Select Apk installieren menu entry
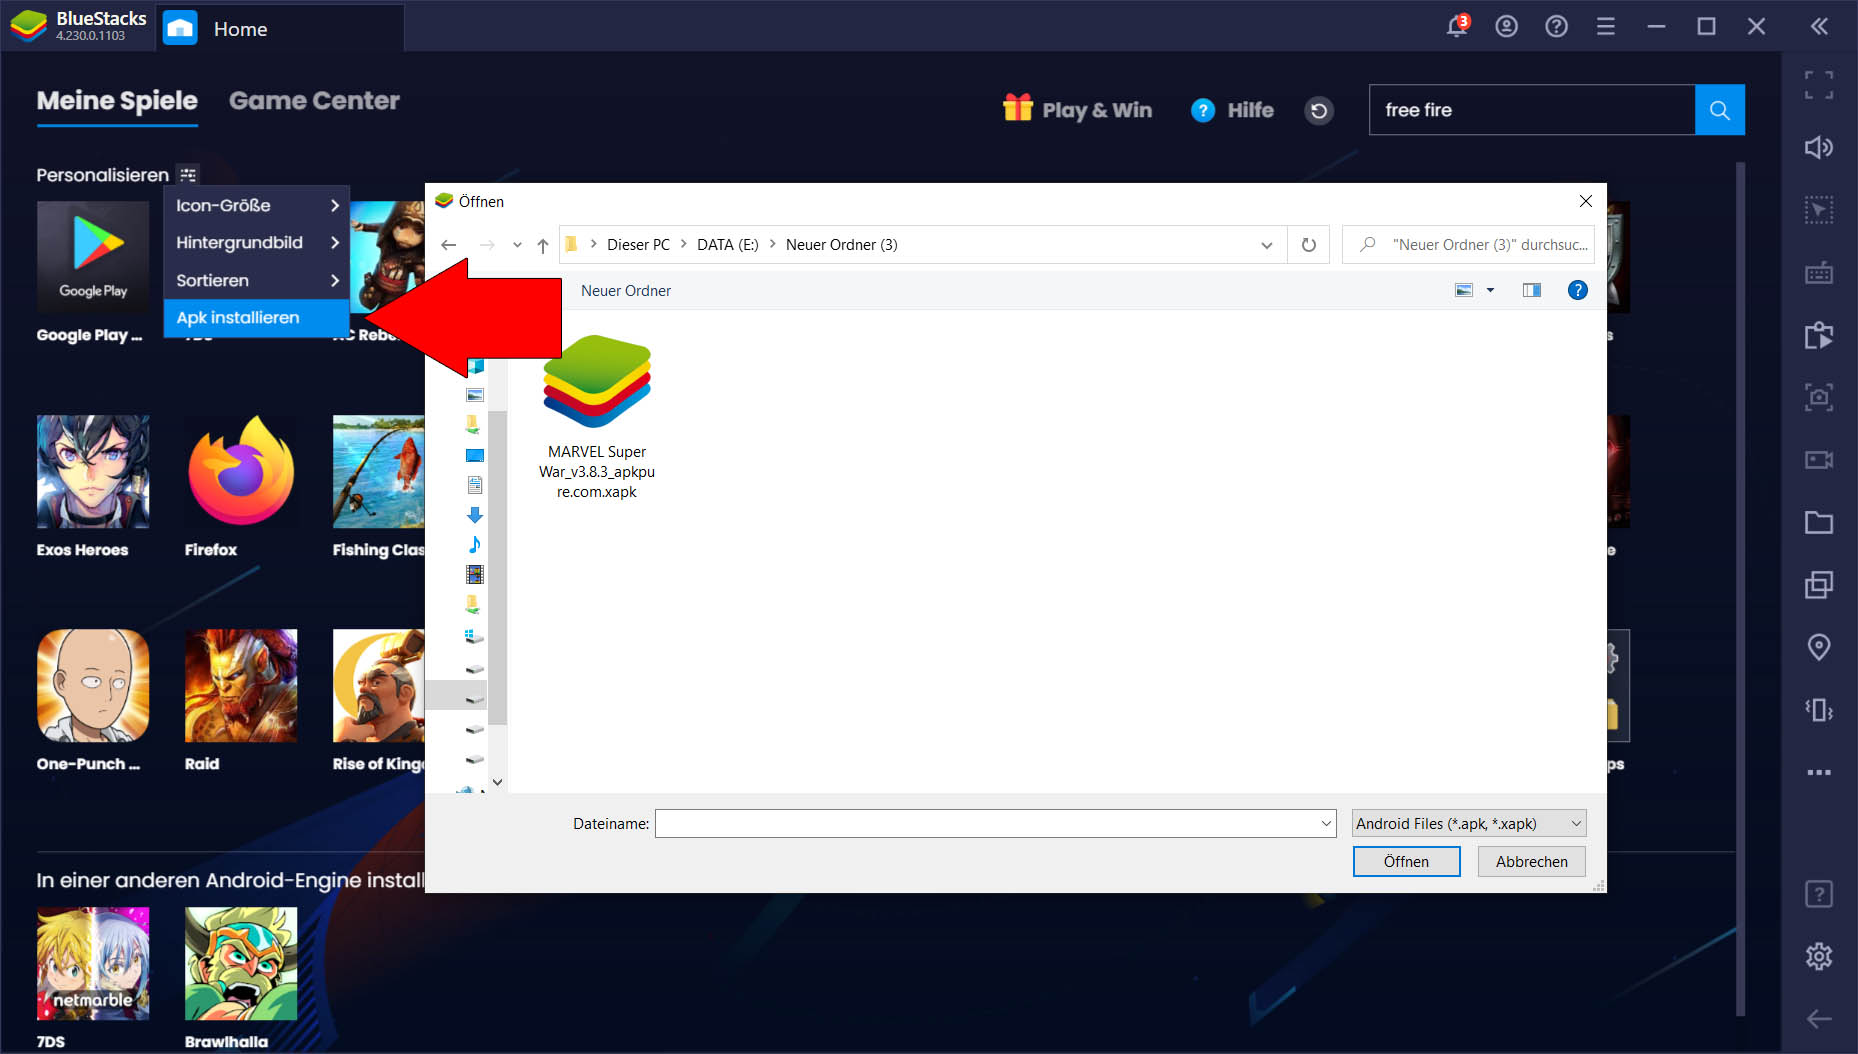The width and height of the screenshot is (1858, 1054). coord(256,318)
